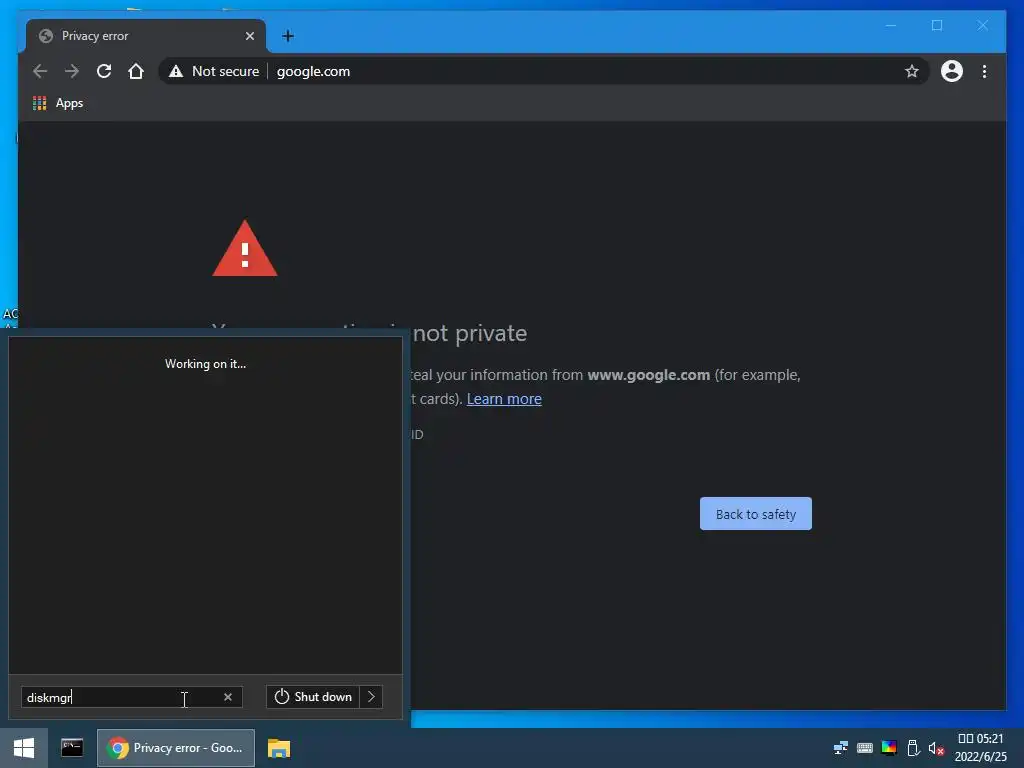Viewport: 1024px width, 768px height.
Task: Click the www.google.com bold text
Action: (x=648, y=375)
